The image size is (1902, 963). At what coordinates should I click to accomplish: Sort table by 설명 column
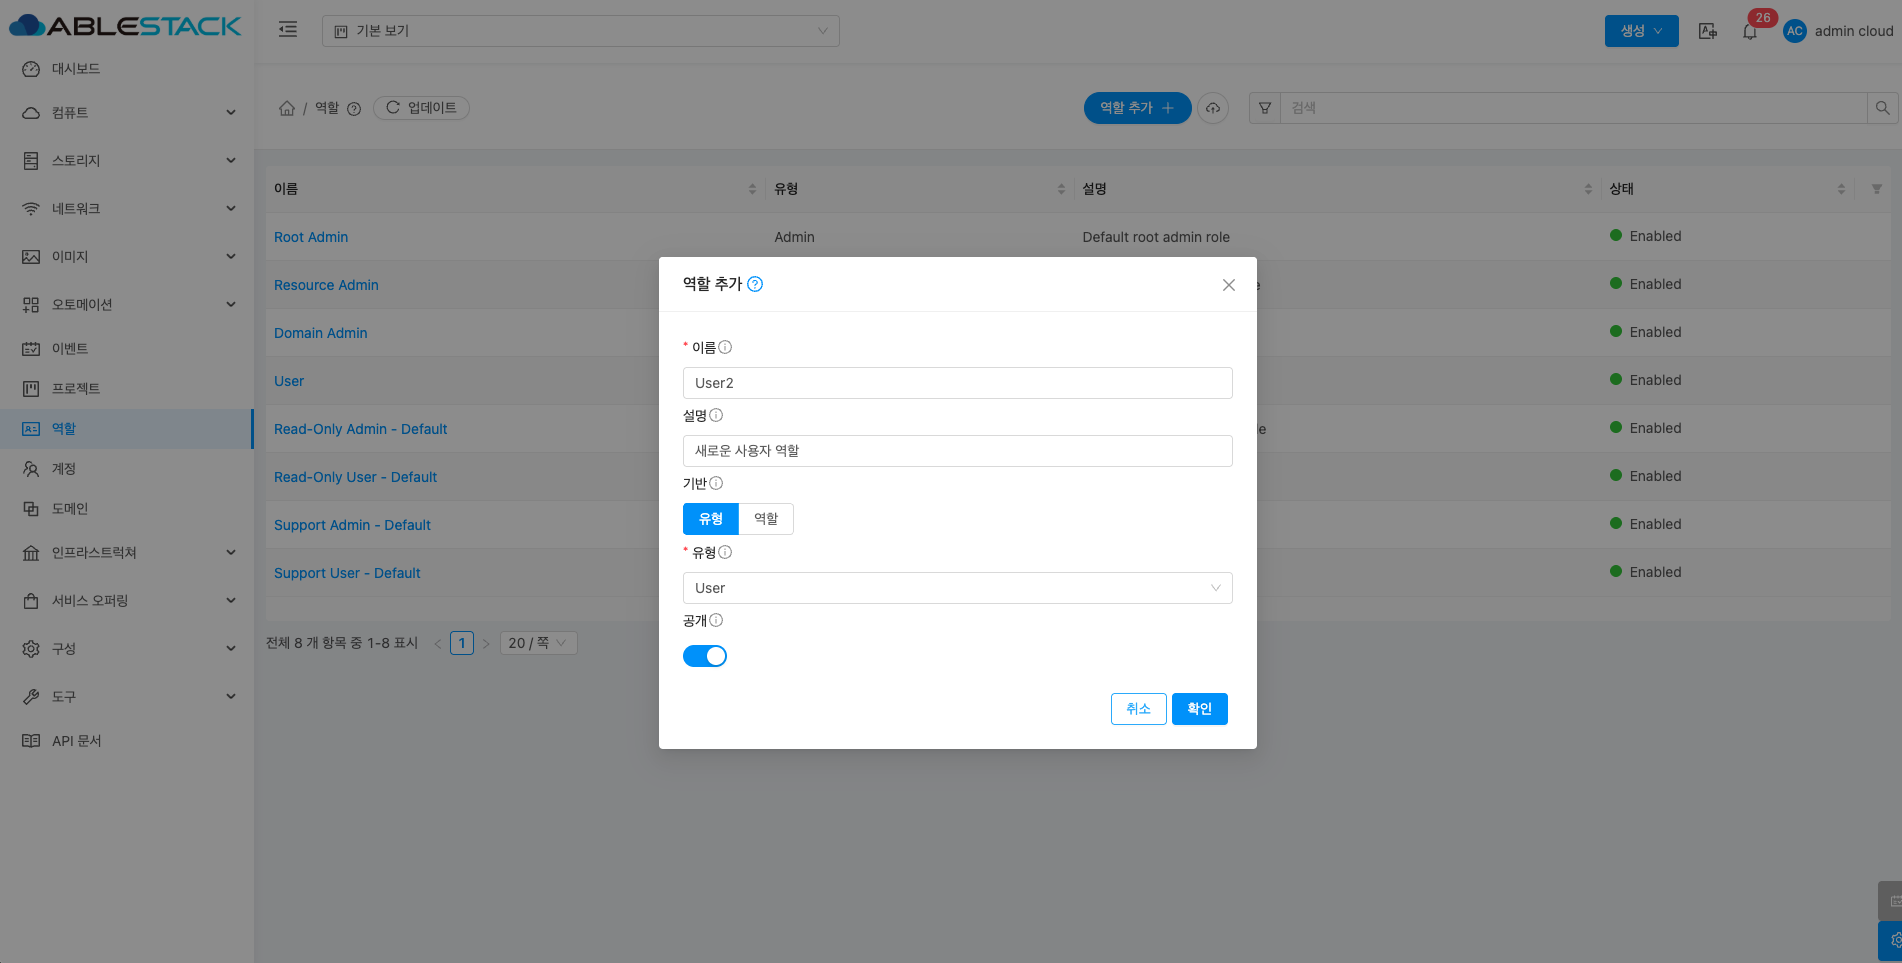(1588, 189)
